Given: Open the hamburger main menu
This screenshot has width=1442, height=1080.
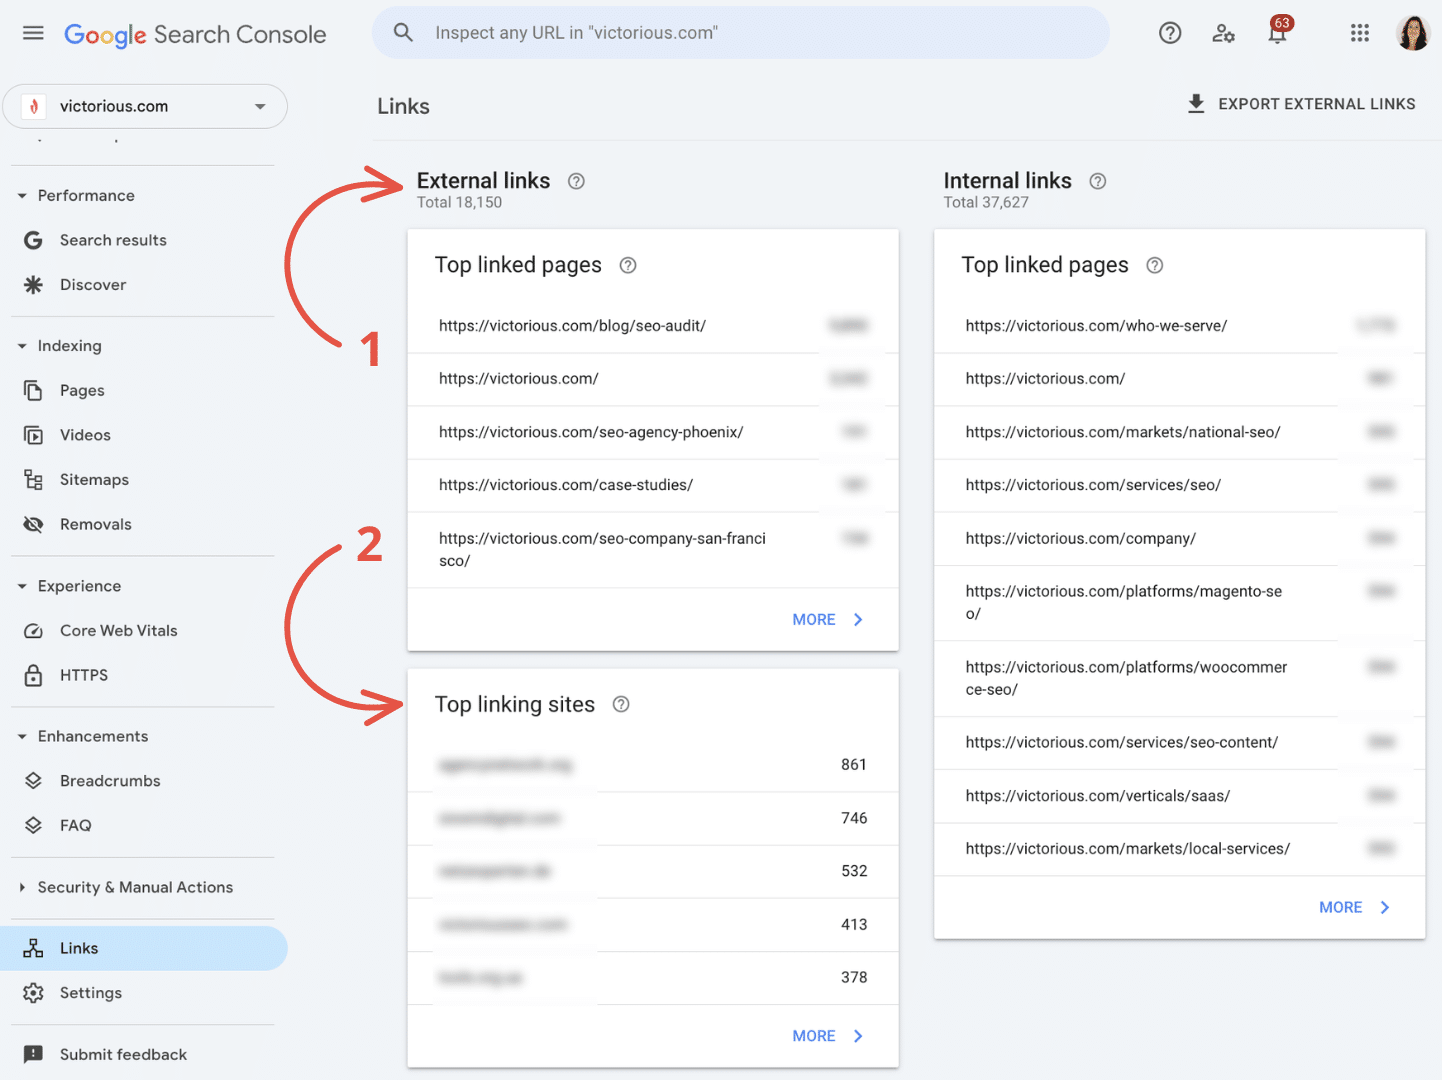Looking at the screenshot, I should pos(33,33).
